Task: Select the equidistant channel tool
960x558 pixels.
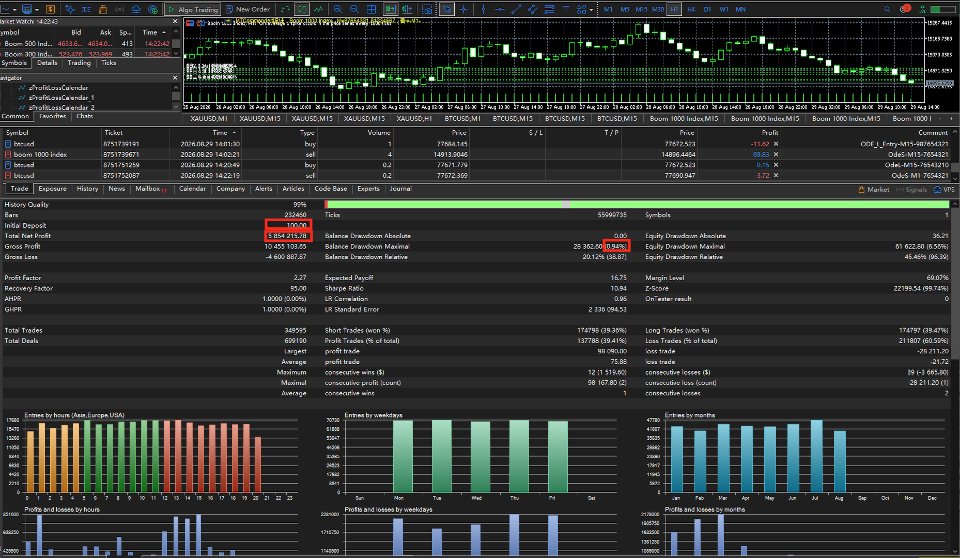Action: pyautogui.click(x=533, y=9)
